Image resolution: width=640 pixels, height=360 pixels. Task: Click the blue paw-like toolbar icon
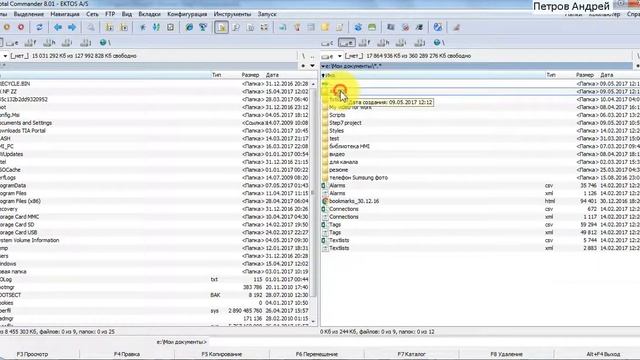point(358,27)
